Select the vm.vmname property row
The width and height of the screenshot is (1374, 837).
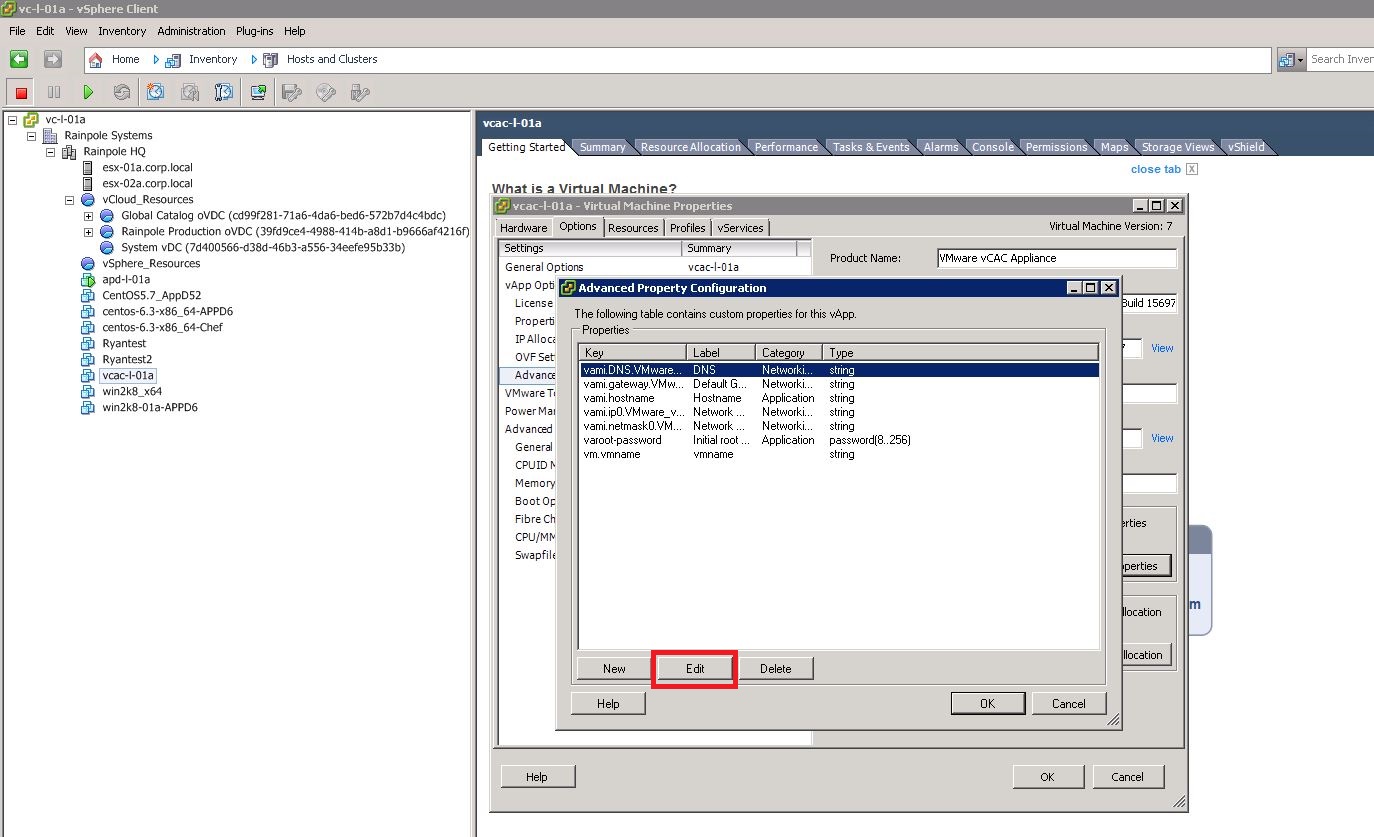pos(838,454)
